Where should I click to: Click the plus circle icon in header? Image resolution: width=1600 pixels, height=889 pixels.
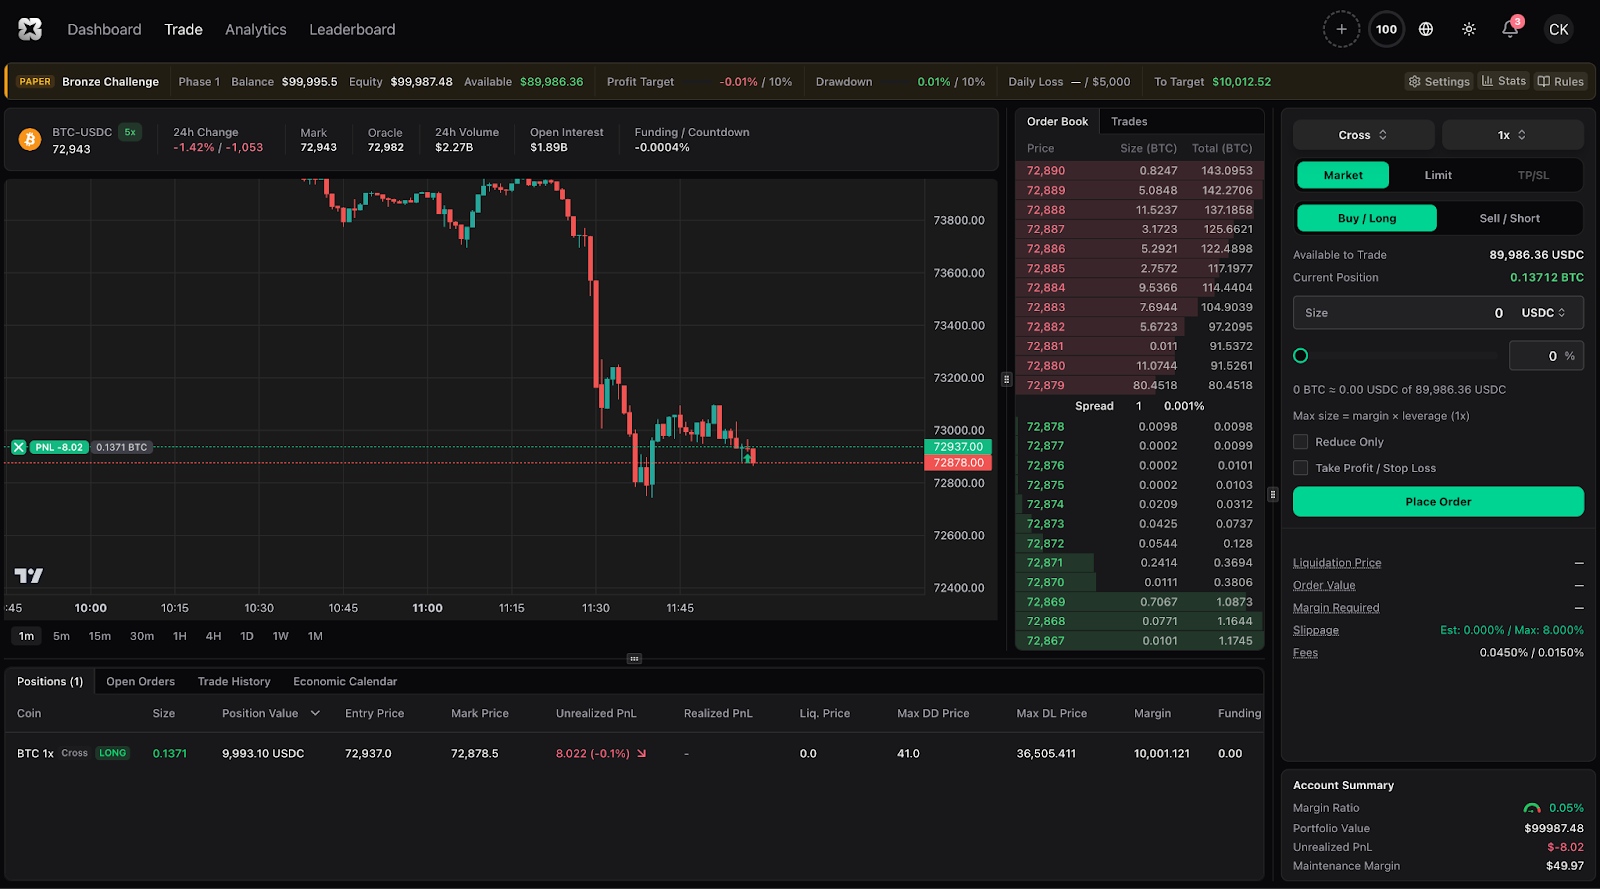tap(1341, 29)
